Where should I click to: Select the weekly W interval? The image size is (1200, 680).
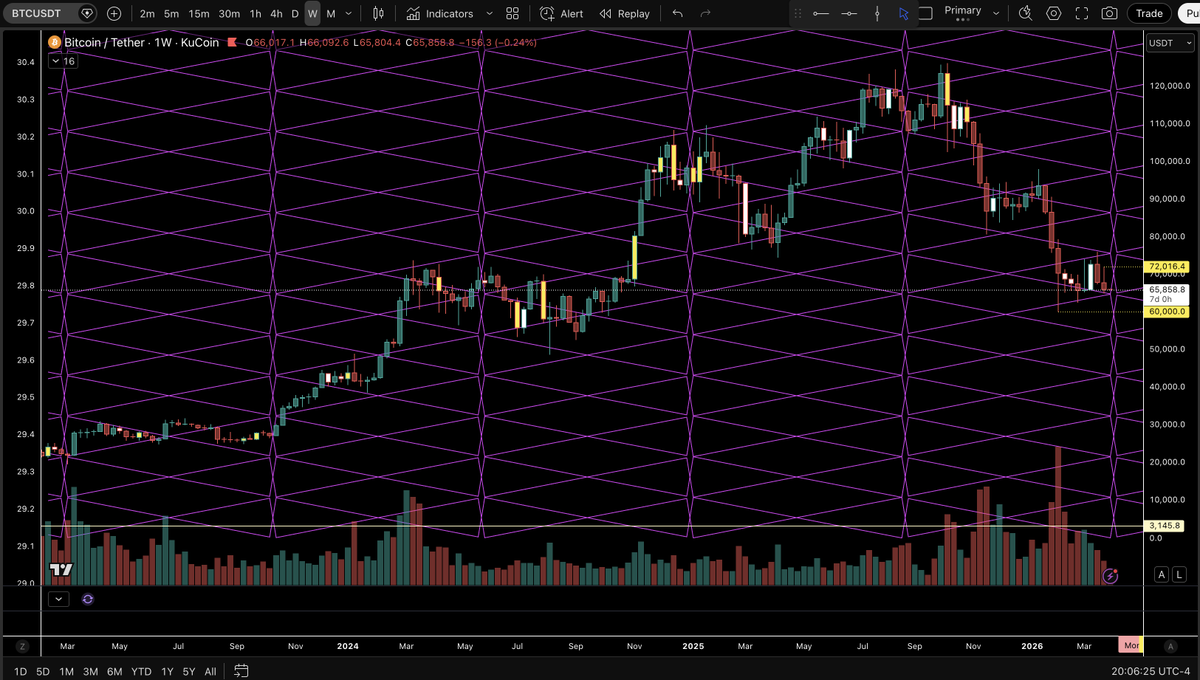pos(313,14)
